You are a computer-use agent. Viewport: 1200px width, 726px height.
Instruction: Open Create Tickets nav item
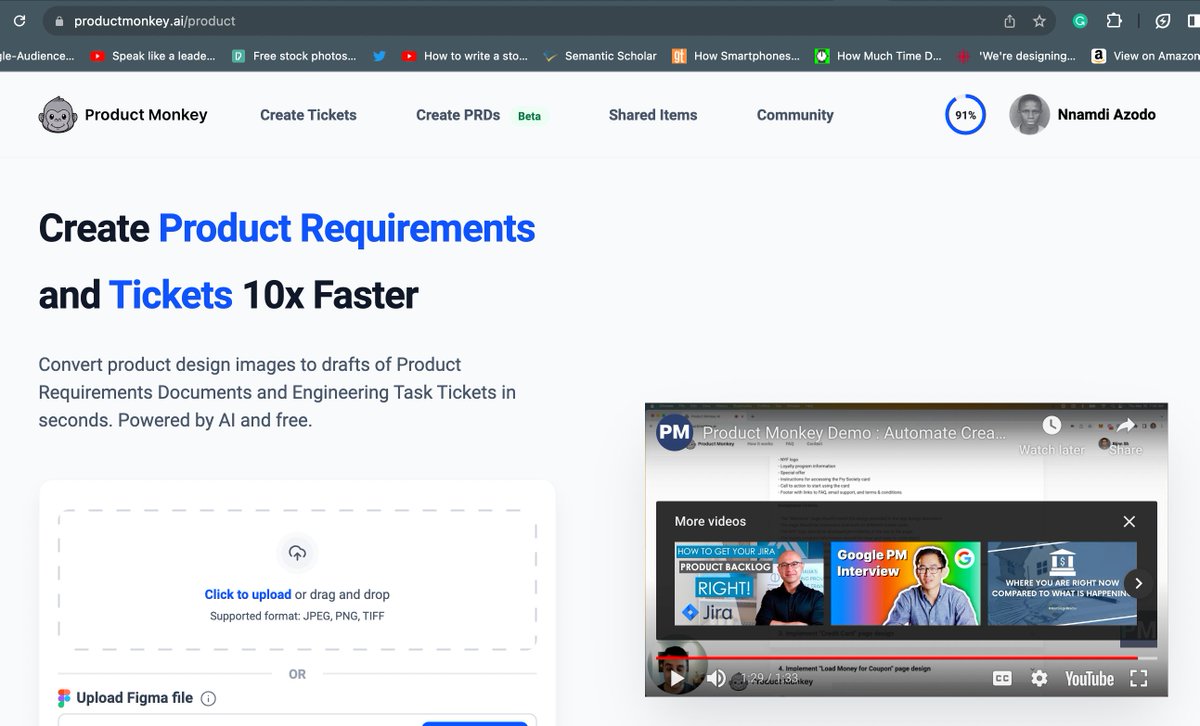point(308,115)
